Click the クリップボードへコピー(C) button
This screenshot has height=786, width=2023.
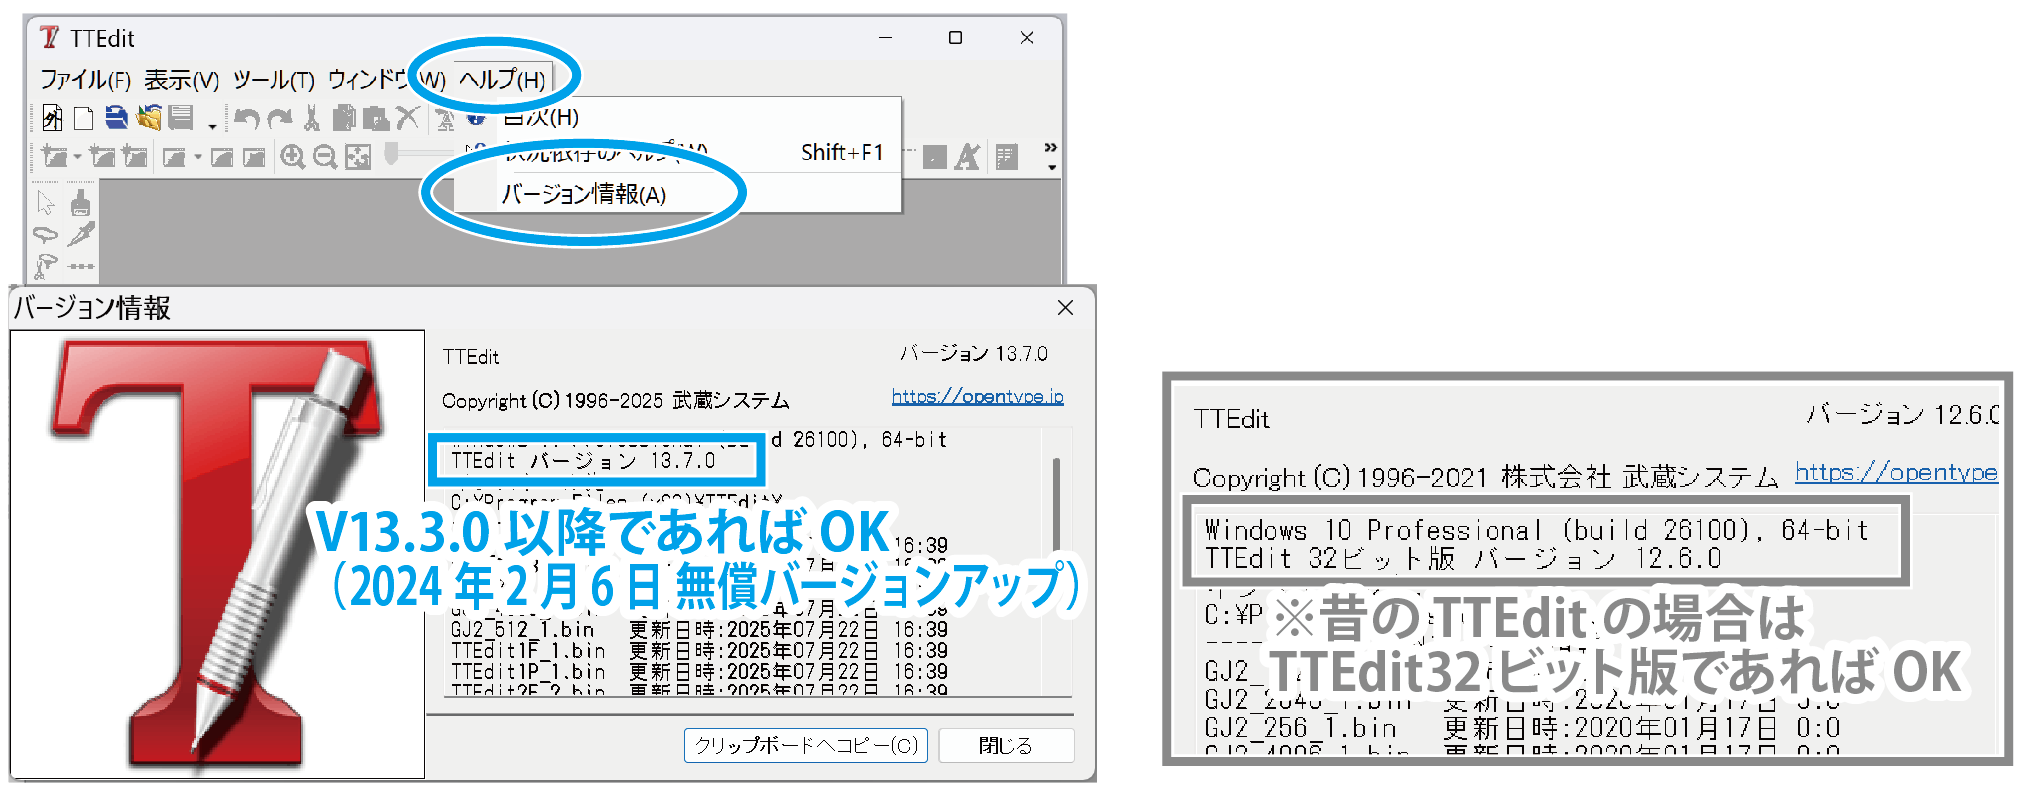805,745
